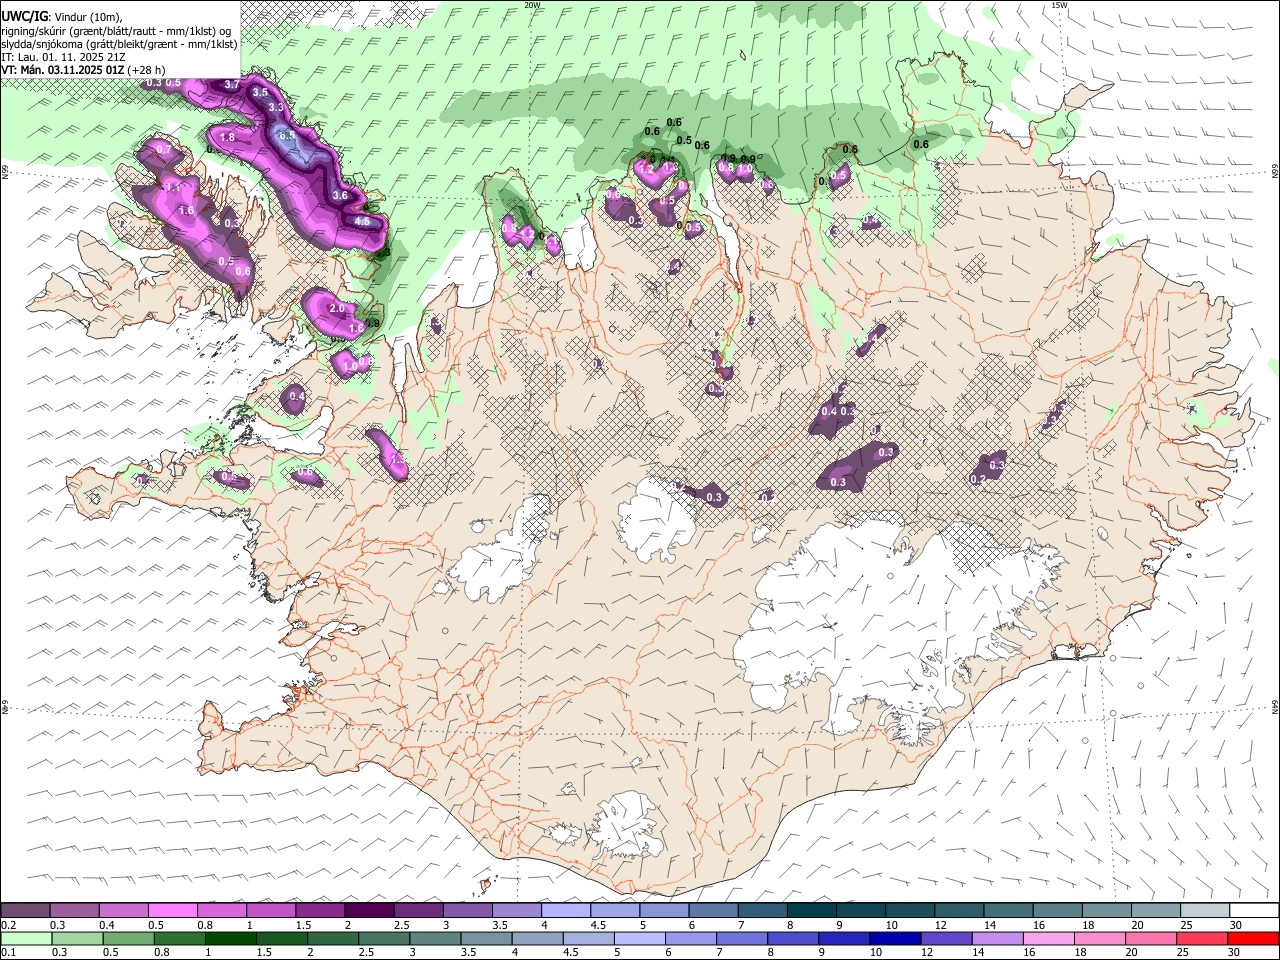Click the "15W" longitude label

pos(1059,5)
